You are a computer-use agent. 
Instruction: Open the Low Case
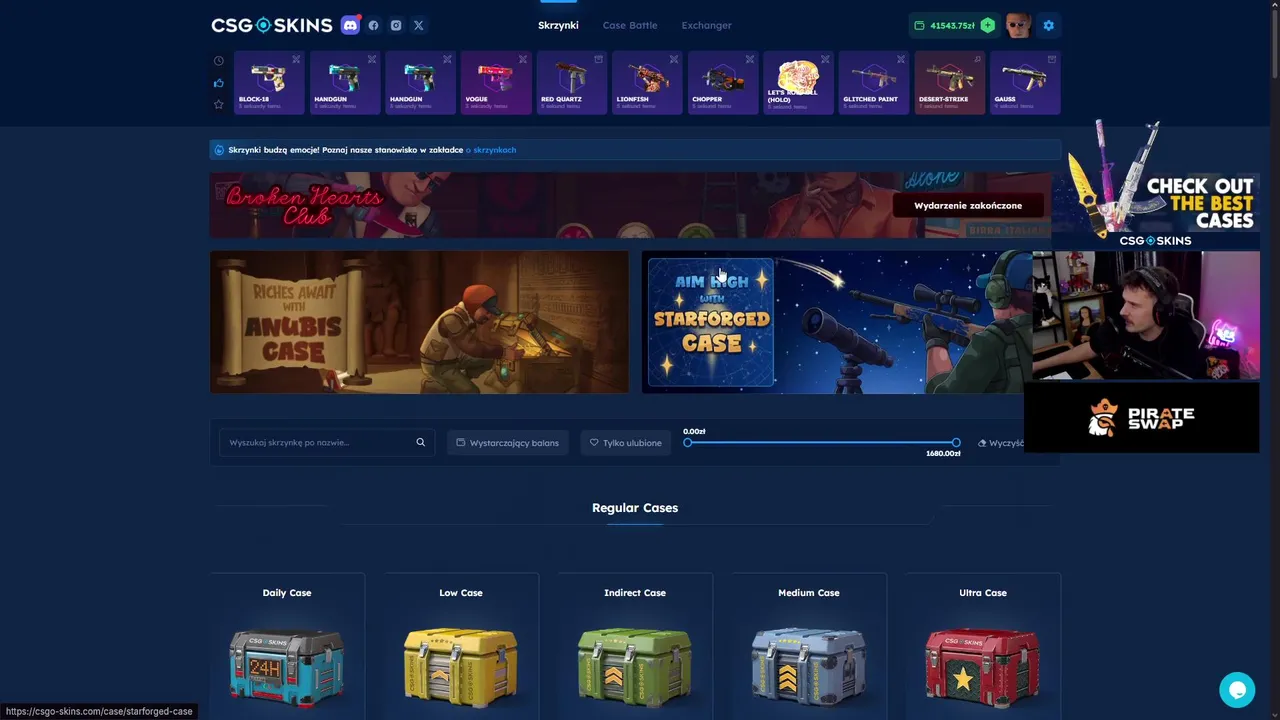(461, 646)
